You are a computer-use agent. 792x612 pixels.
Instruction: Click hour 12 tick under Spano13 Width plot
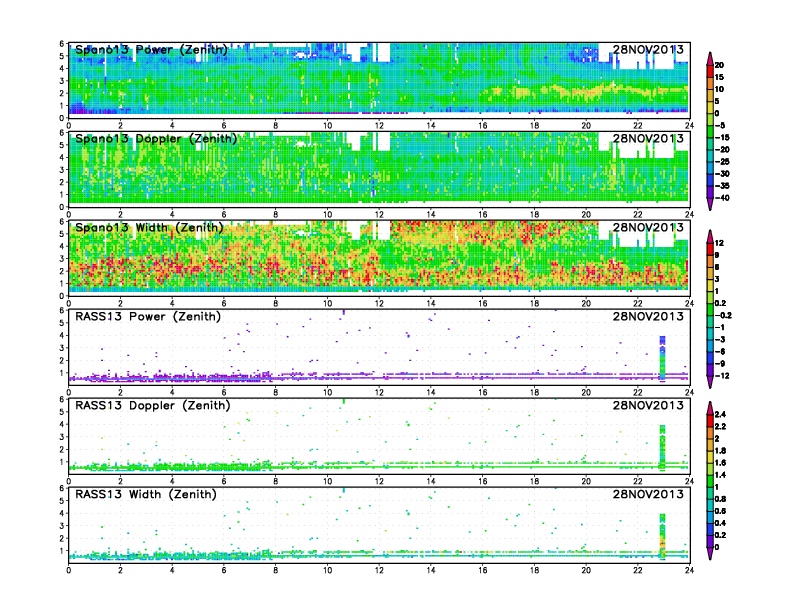(379, 303)
